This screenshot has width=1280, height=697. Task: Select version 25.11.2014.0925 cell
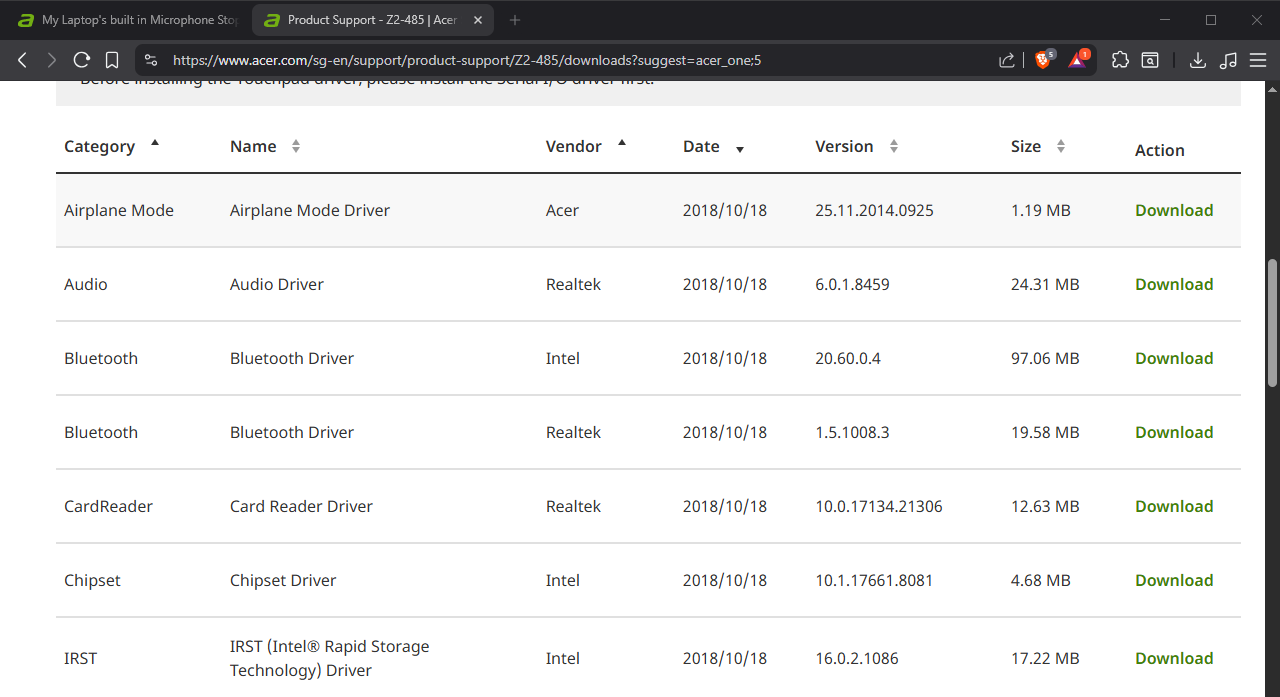(874, 210)
